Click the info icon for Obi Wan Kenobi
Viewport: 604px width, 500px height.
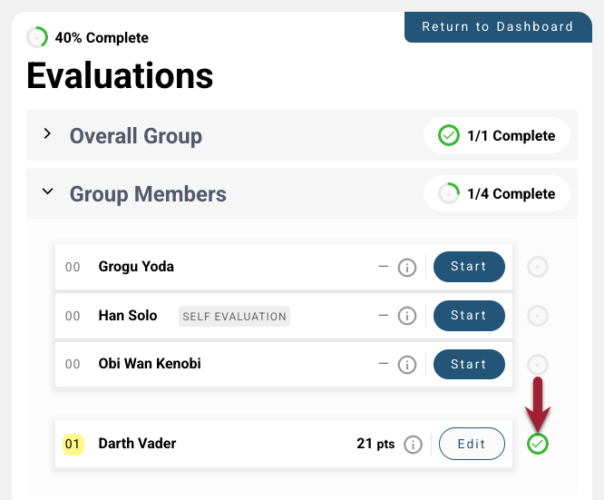pyautogui.click(x=407, y=364)
